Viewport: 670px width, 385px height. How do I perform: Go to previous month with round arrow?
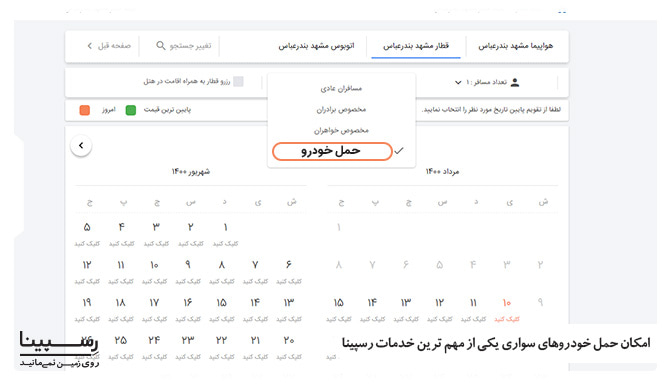click(81, 146)
